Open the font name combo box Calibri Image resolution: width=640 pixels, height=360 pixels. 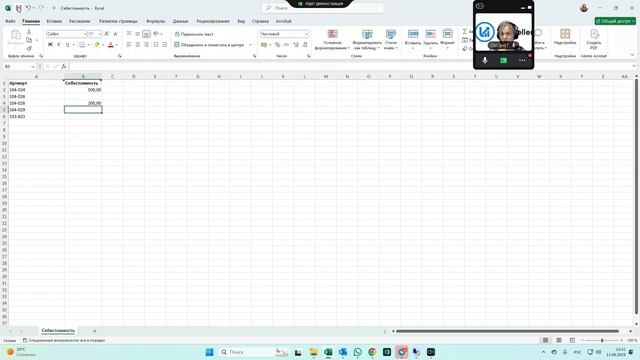tap(67, 34)
